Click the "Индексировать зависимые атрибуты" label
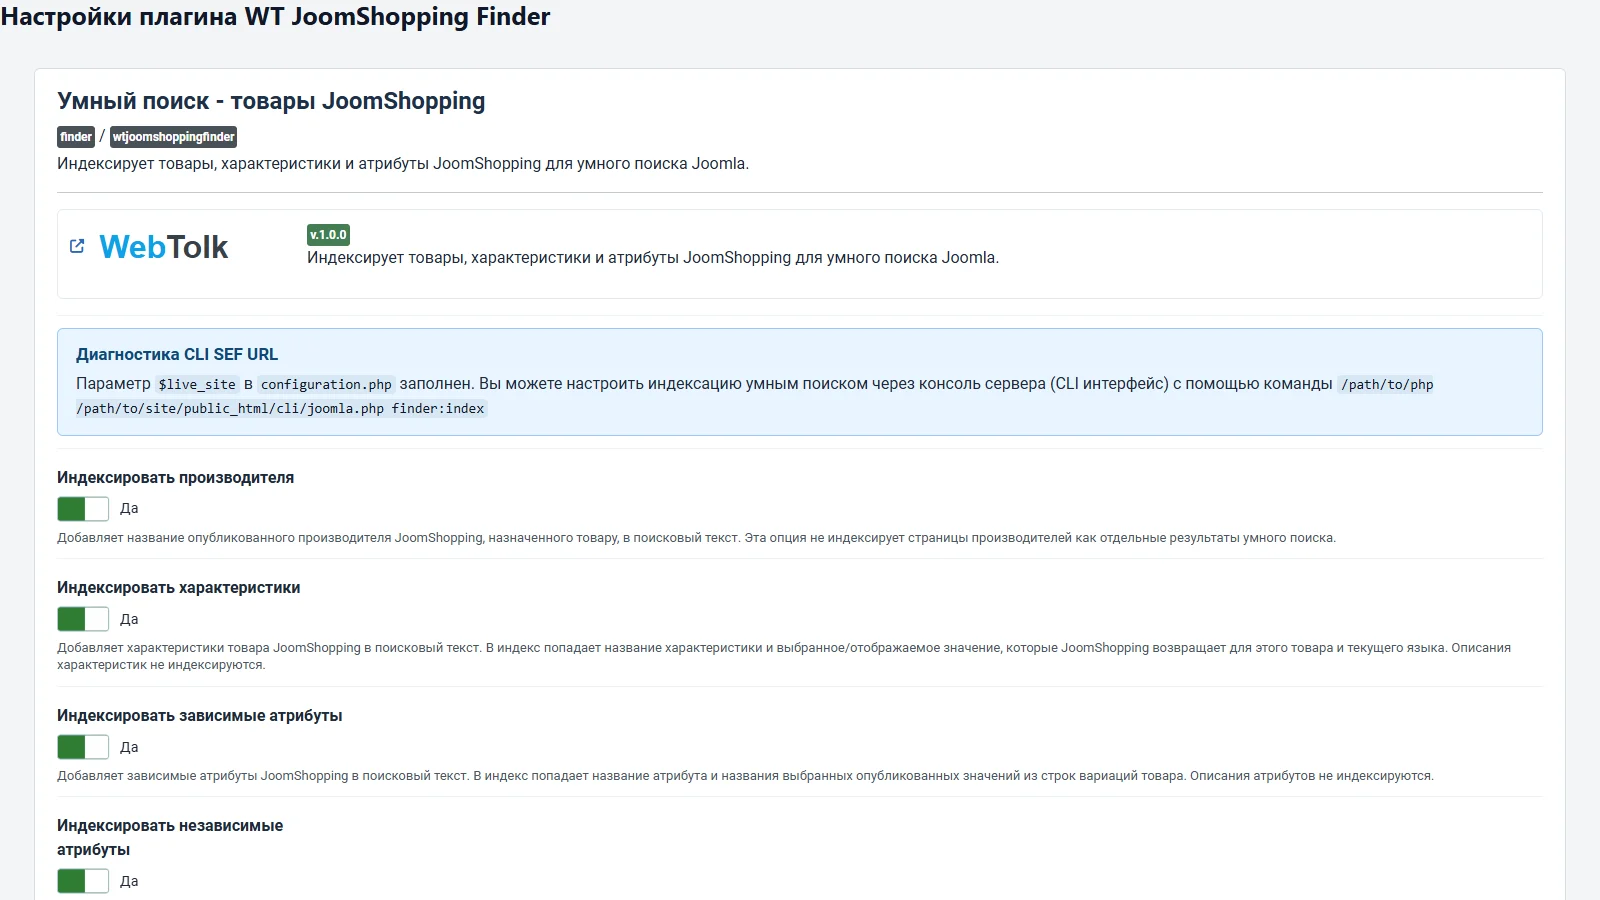The image size is (1600, 900). click(x=199, y=716)
